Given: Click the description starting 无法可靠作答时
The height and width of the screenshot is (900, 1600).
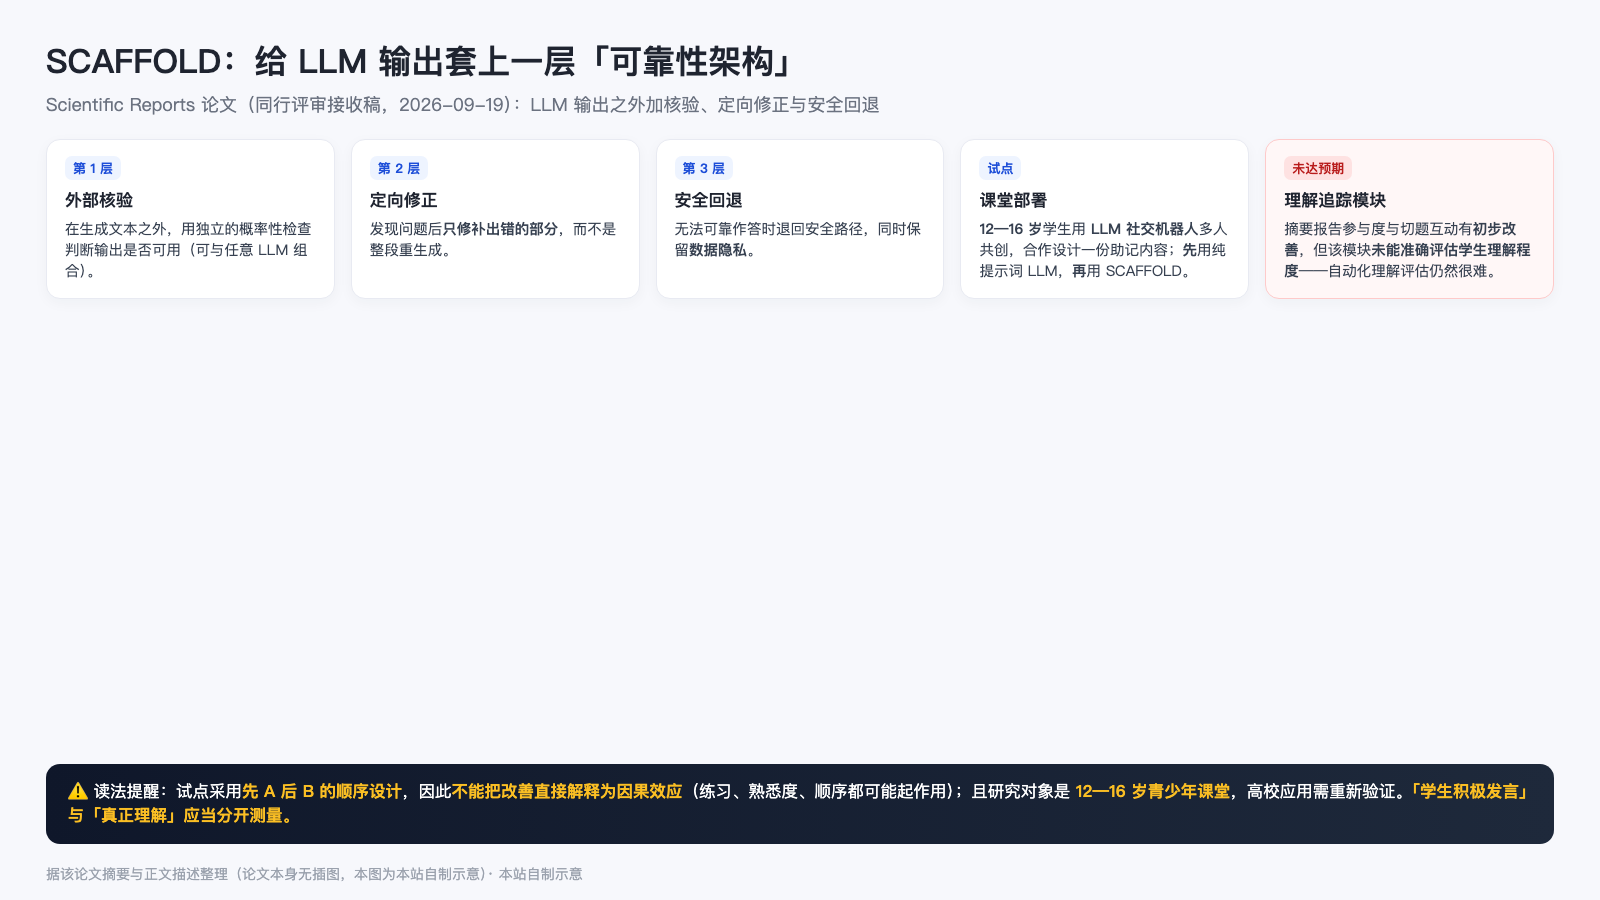Looking at the screenshot, I should tap(798, 240).
